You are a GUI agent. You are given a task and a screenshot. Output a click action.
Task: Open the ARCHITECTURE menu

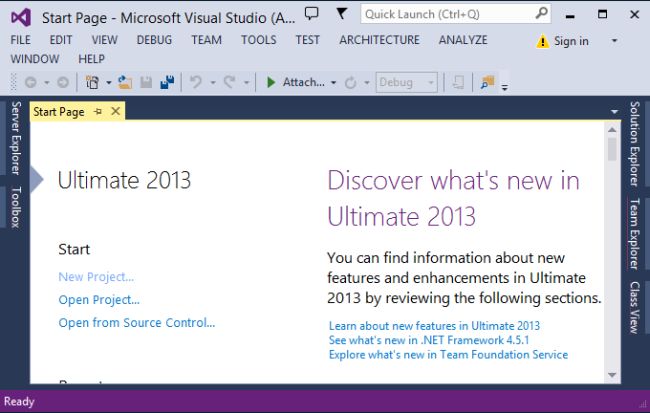379,40
